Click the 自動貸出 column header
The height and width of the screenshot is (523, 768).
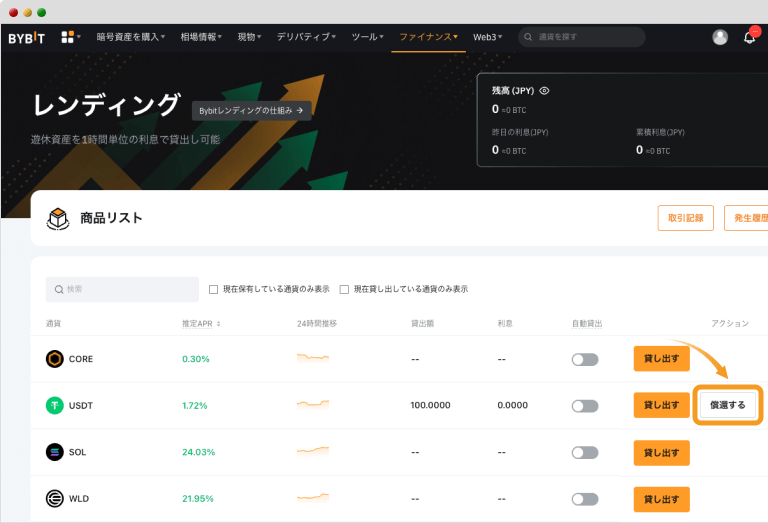coord(587,324)
